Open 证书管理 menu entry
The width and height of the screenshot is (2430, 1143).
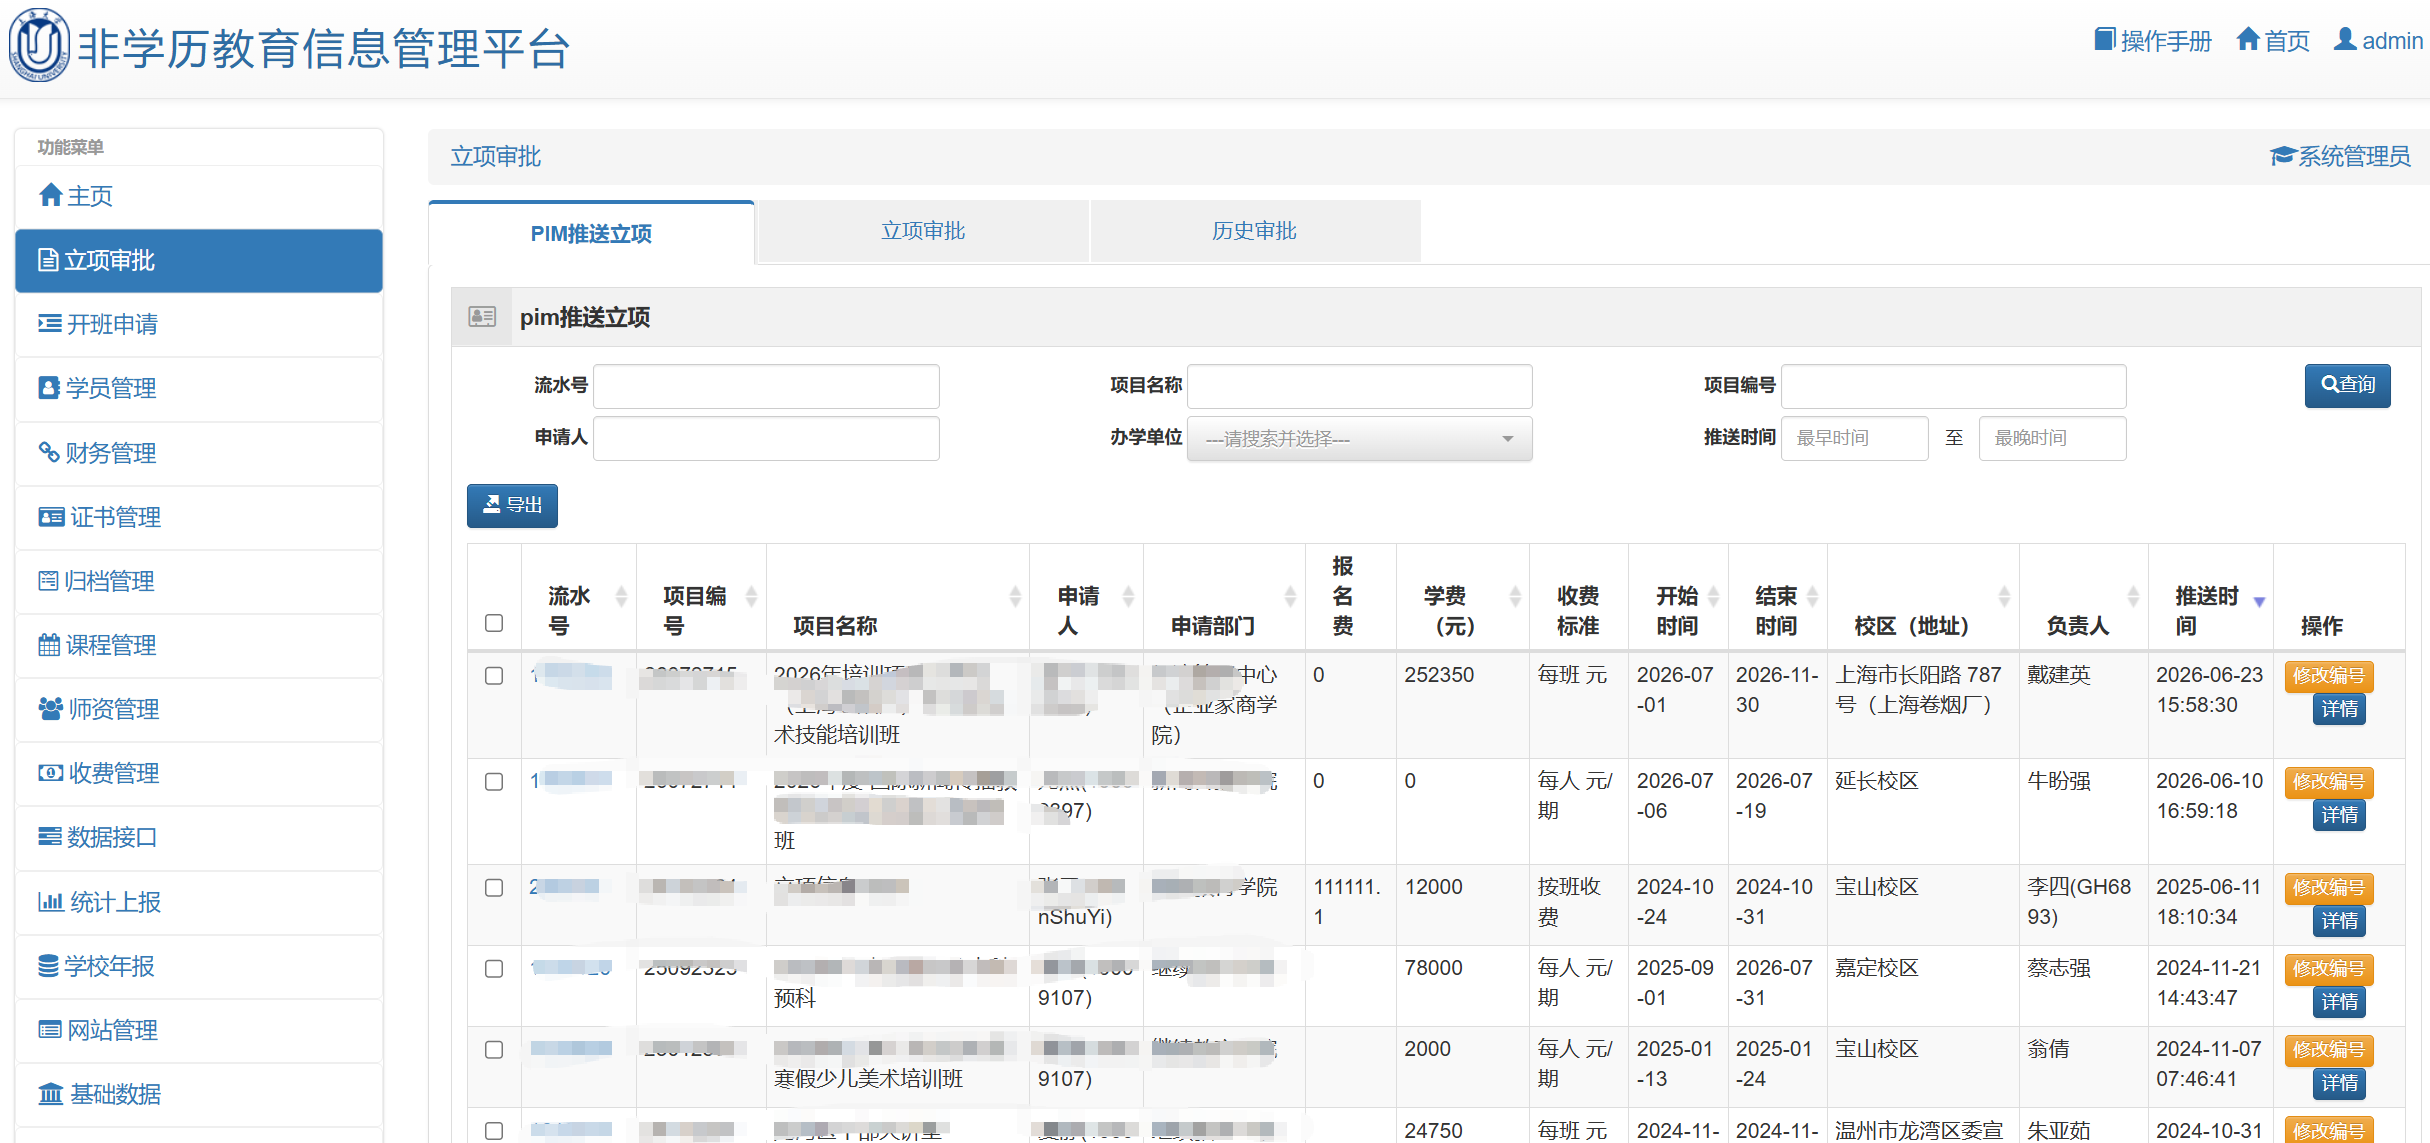click(x=199, y=517)
